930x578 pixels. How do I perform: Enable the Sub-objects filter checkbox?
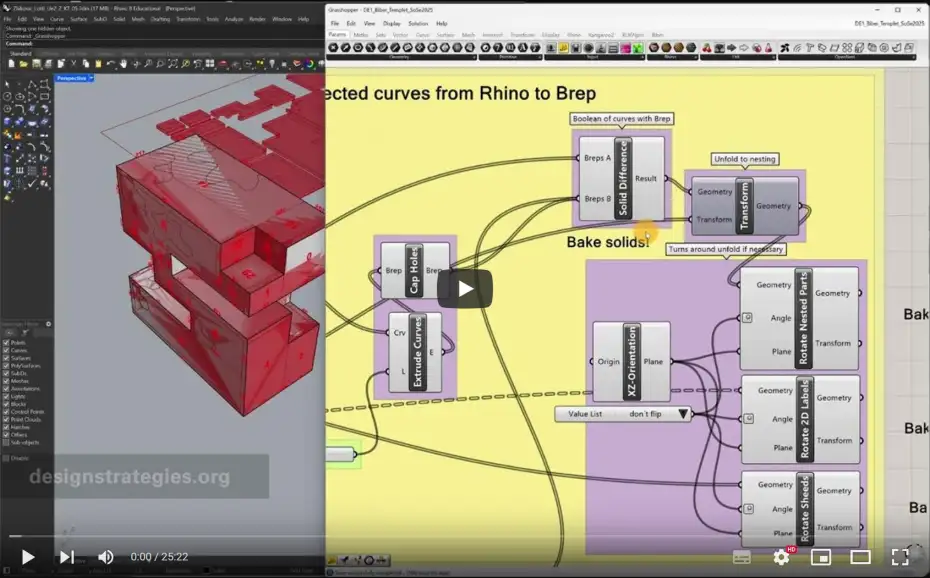[8, 443]
